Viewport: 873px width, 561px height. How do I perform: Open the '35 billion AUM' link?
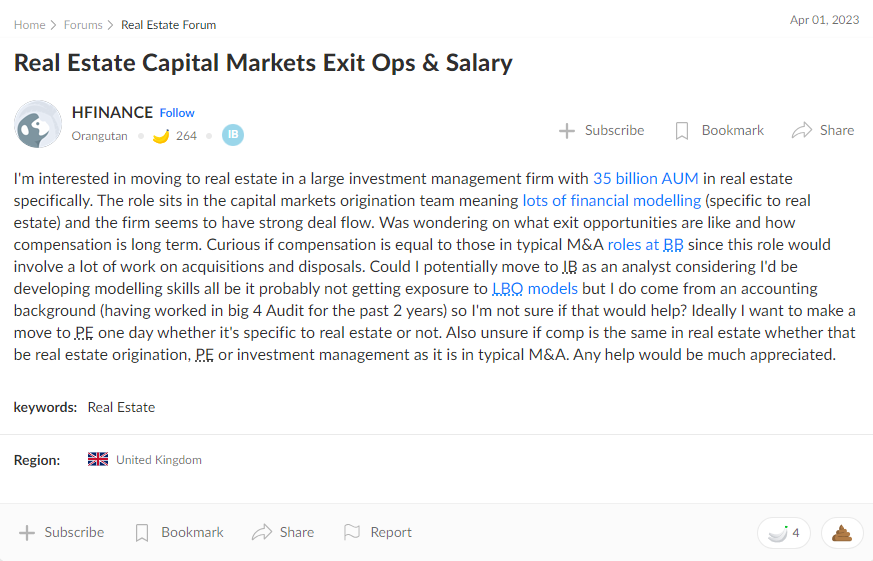[645, 179]
